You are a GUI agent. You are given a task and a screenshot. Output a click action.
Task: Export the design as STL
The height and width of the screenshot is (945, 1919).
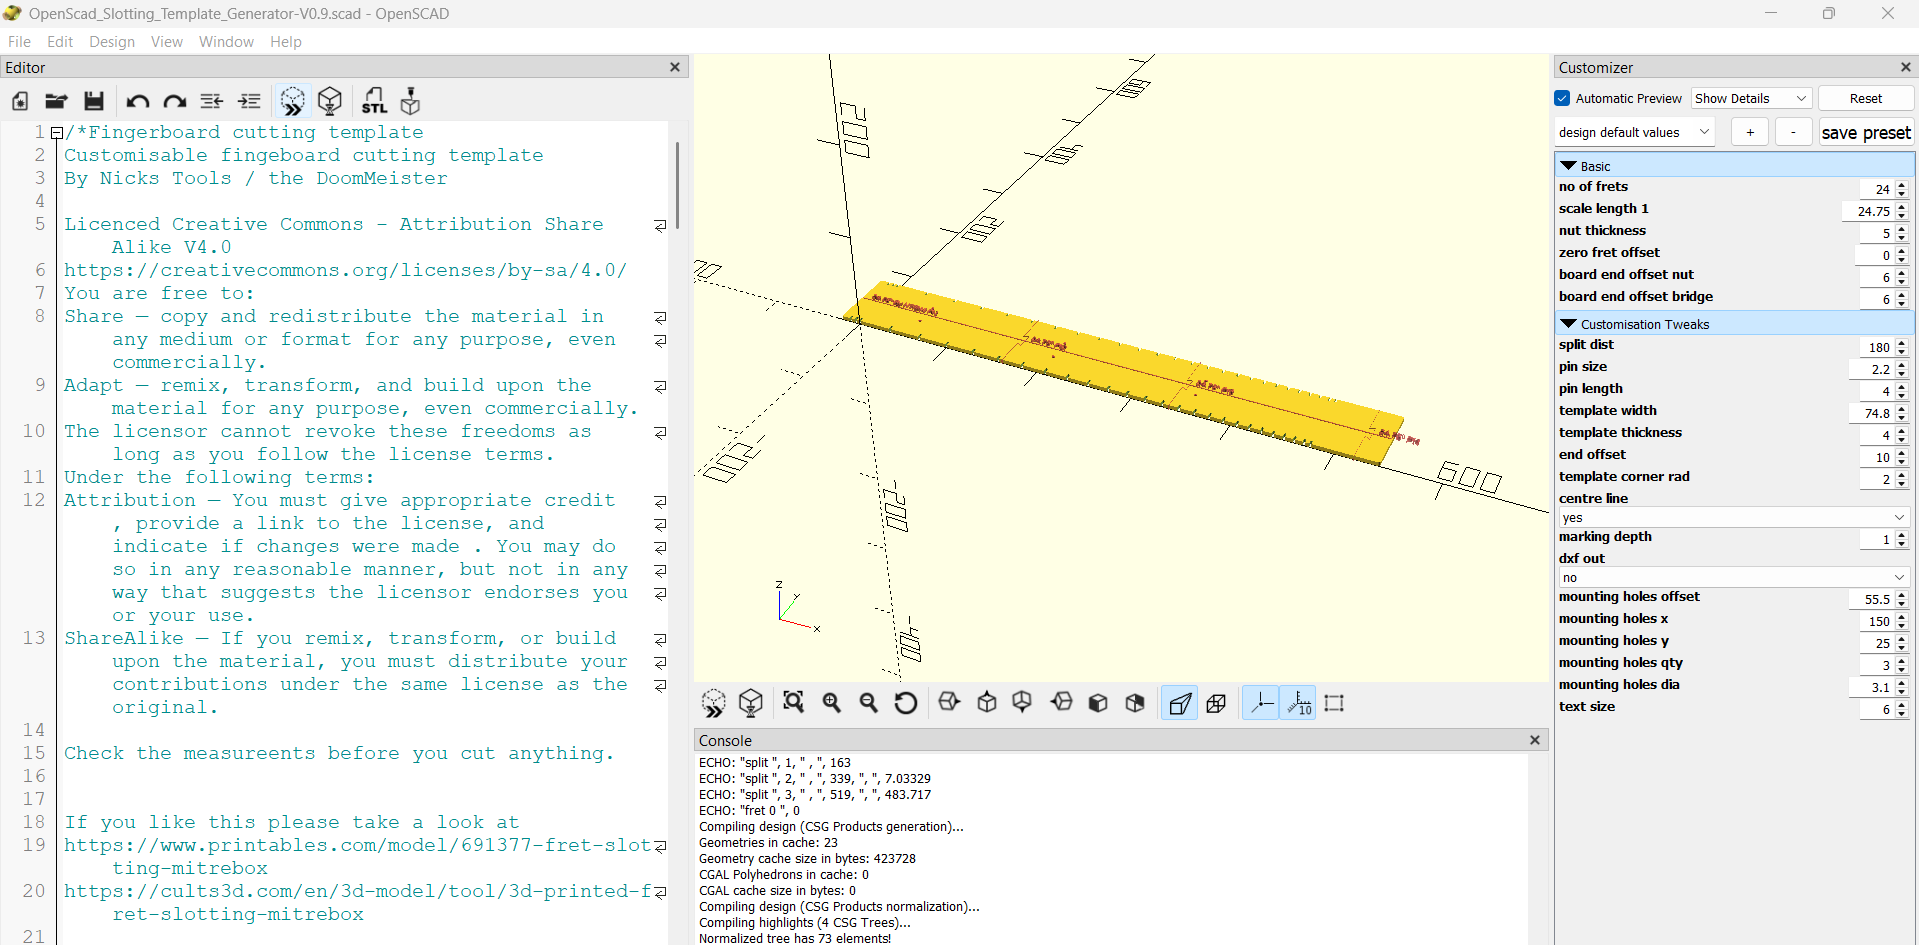point(374,101)
